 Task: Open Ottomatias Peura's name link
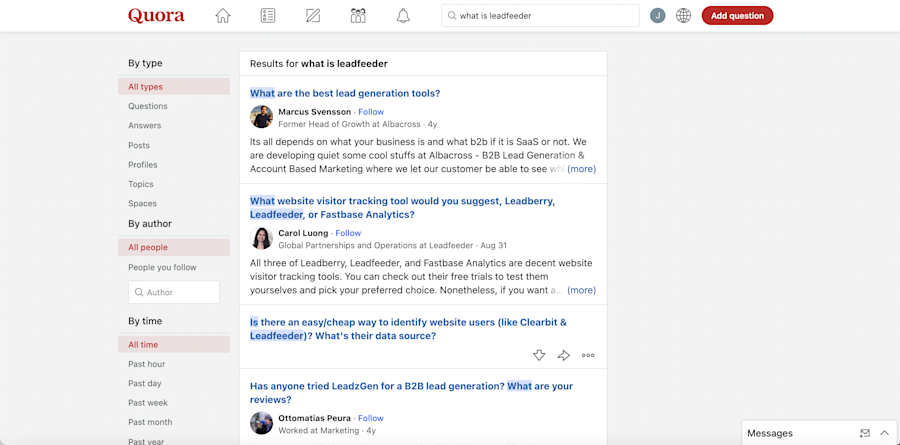pos(315,418)
